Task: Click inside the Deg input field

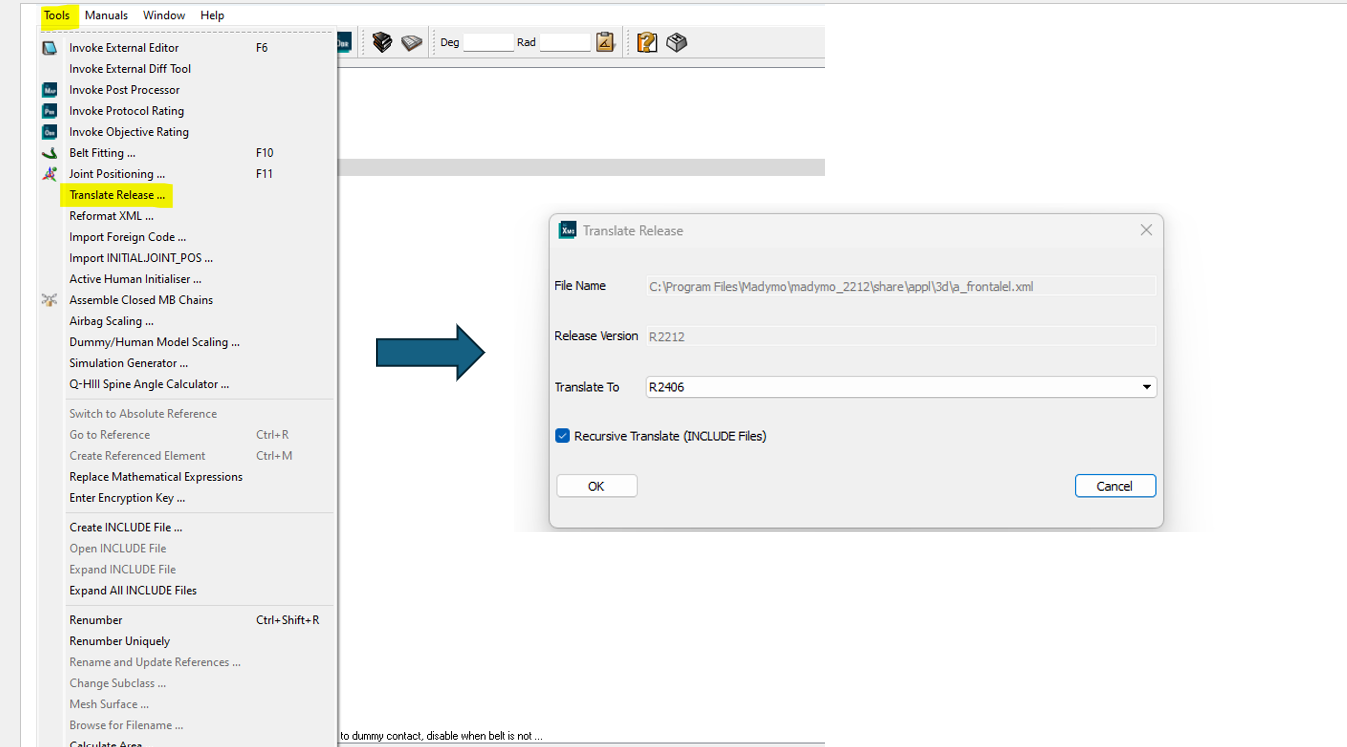Action: click(488, 42)
